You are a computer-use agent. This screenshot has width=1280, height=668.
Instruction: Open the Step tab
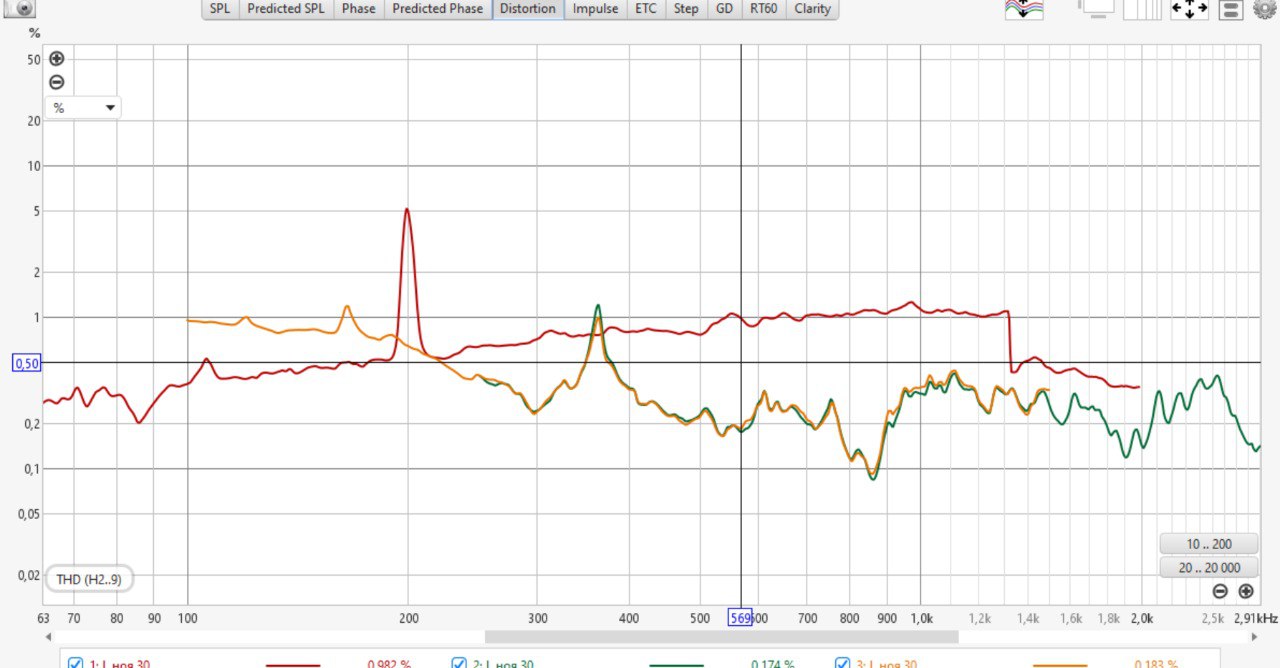(x=686, y=9)
